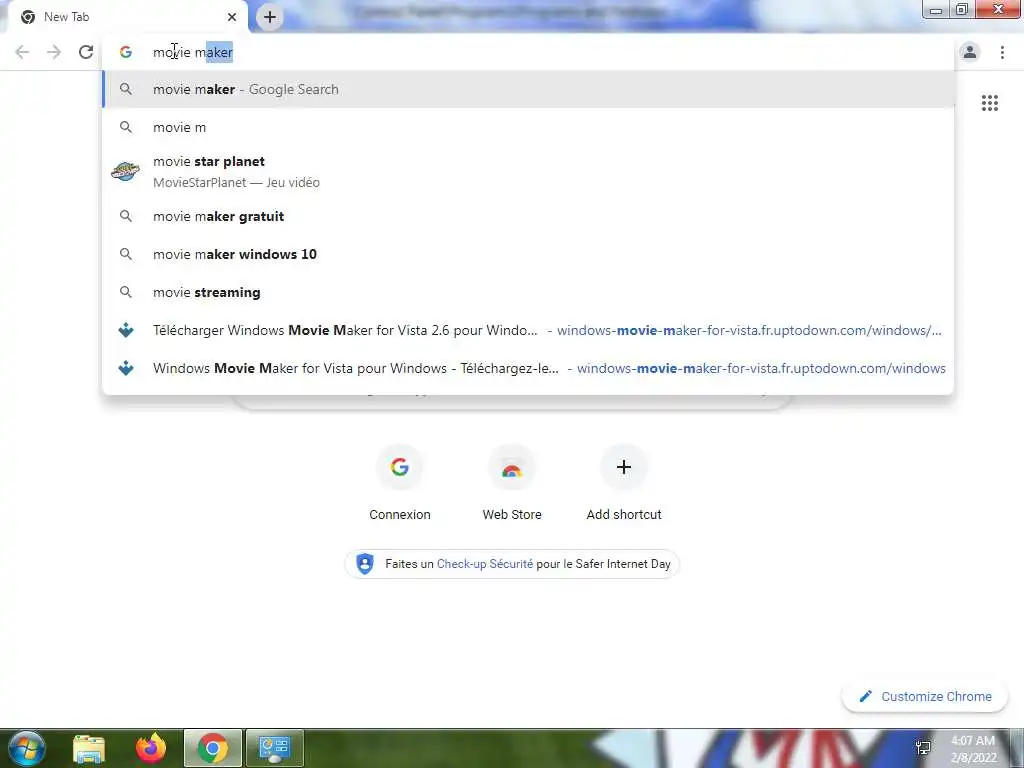This screenshot has width=1024, height=768.
Task: Open the Windows Start menu
Action: coord(27,748)
